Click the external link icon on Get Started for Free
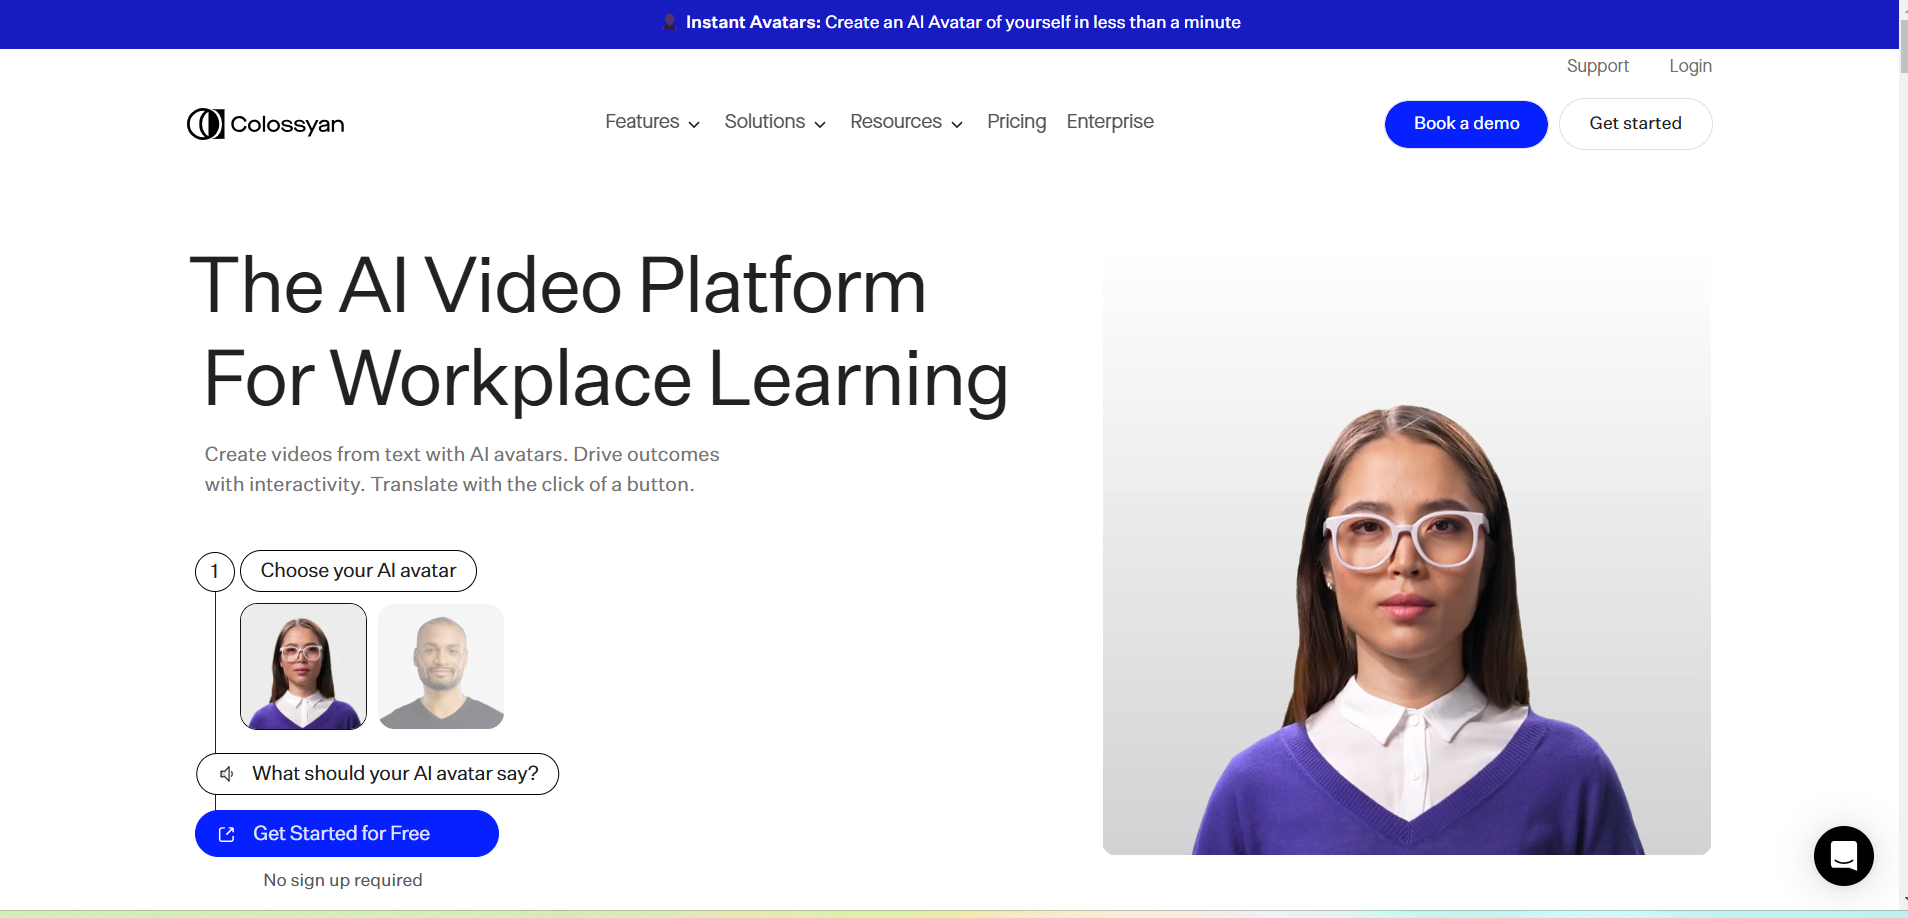The height and width of the screenshot is (918, 1908). pos(227,834)
